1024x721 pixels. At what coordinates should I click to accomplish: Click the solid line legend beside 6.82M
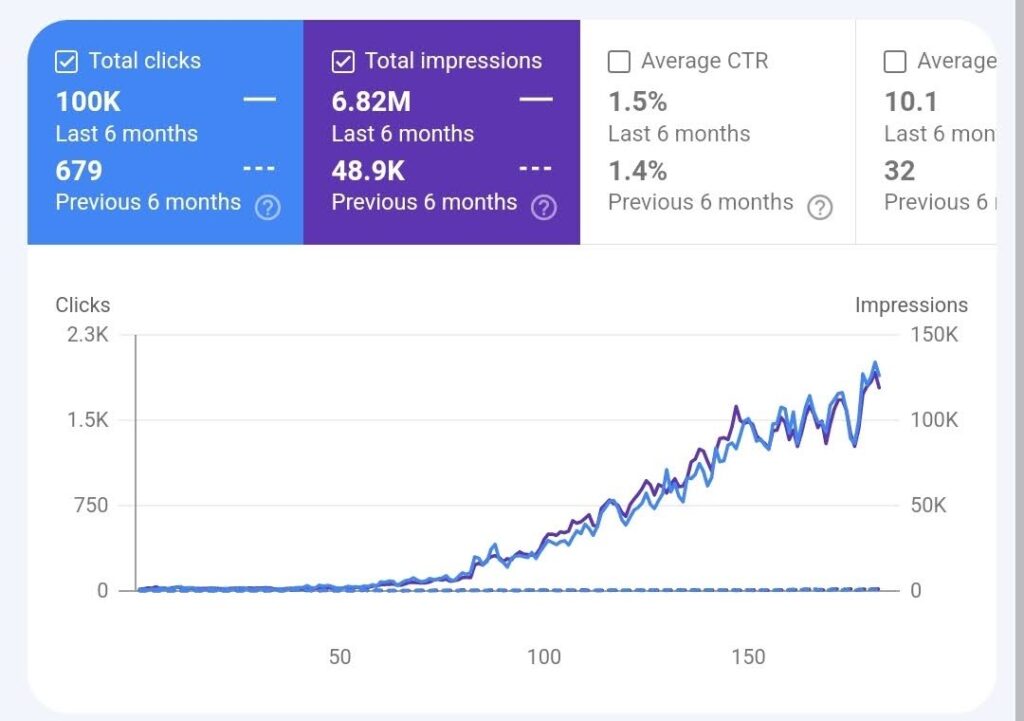point(536,100)
